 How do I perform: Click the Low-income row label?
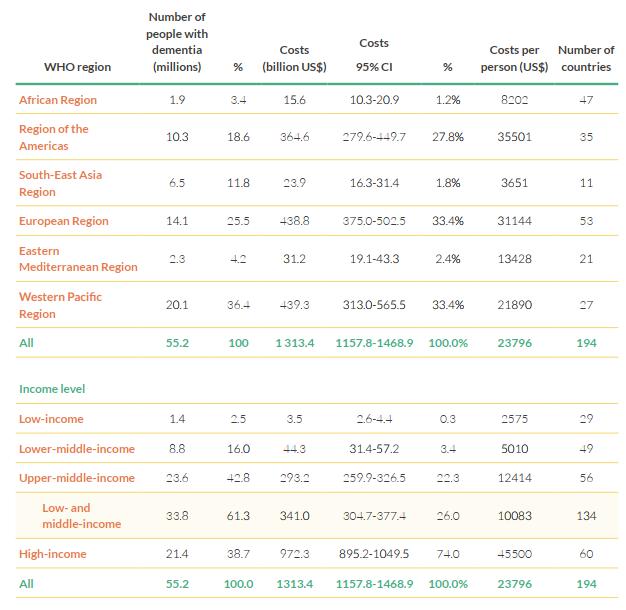51,419
